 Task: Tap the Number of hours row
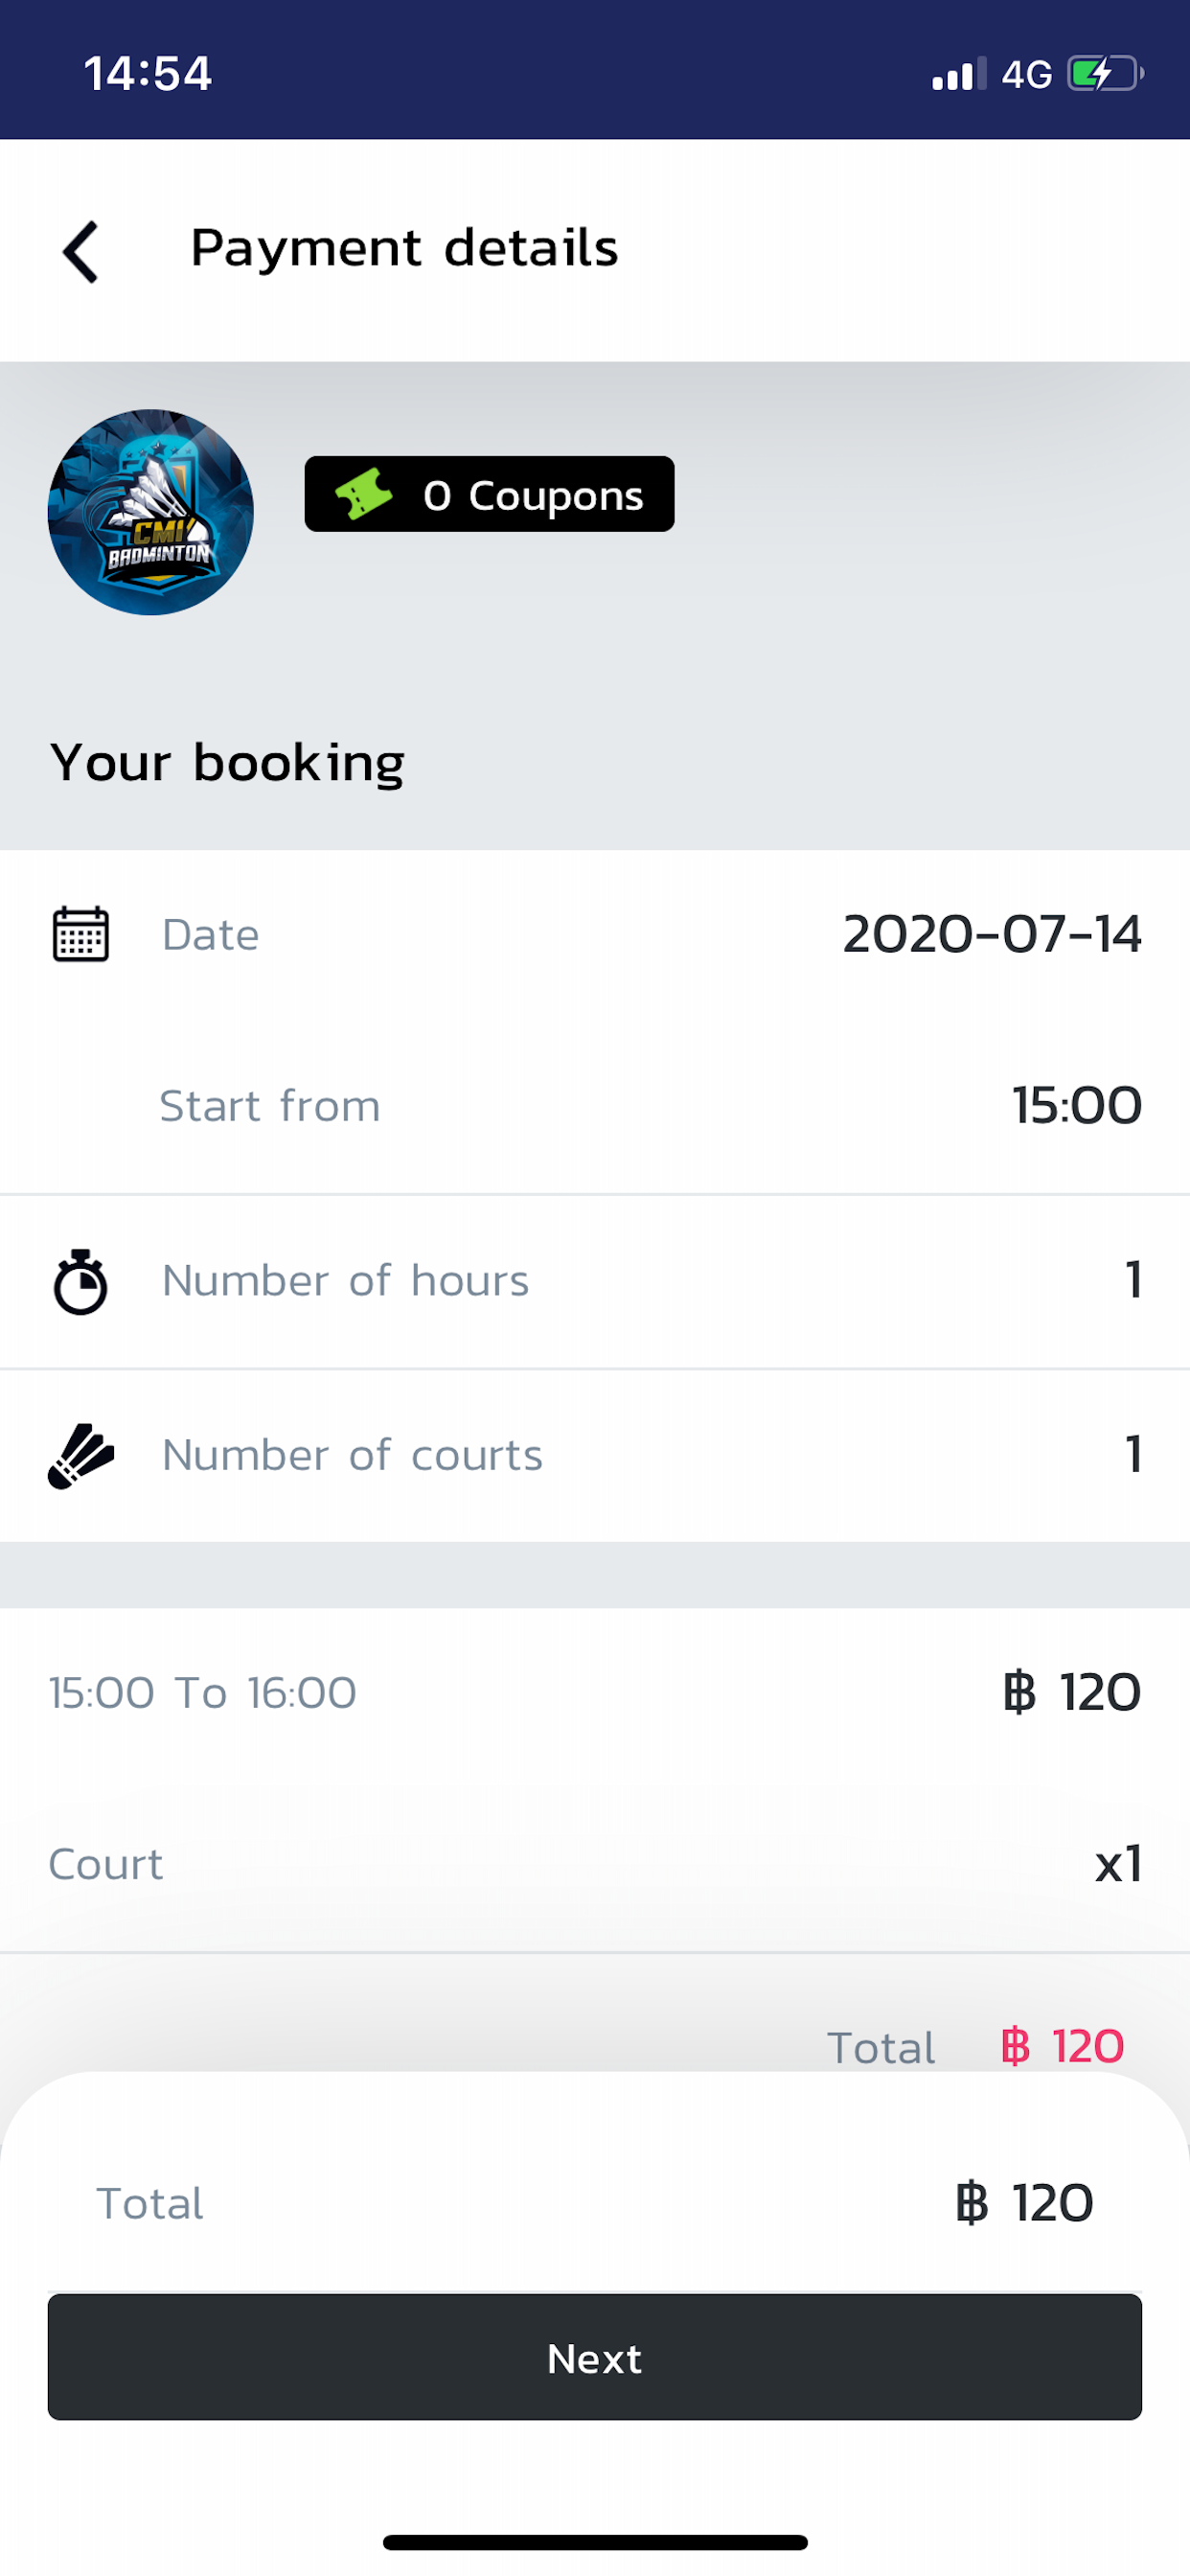coord(595,1281)
